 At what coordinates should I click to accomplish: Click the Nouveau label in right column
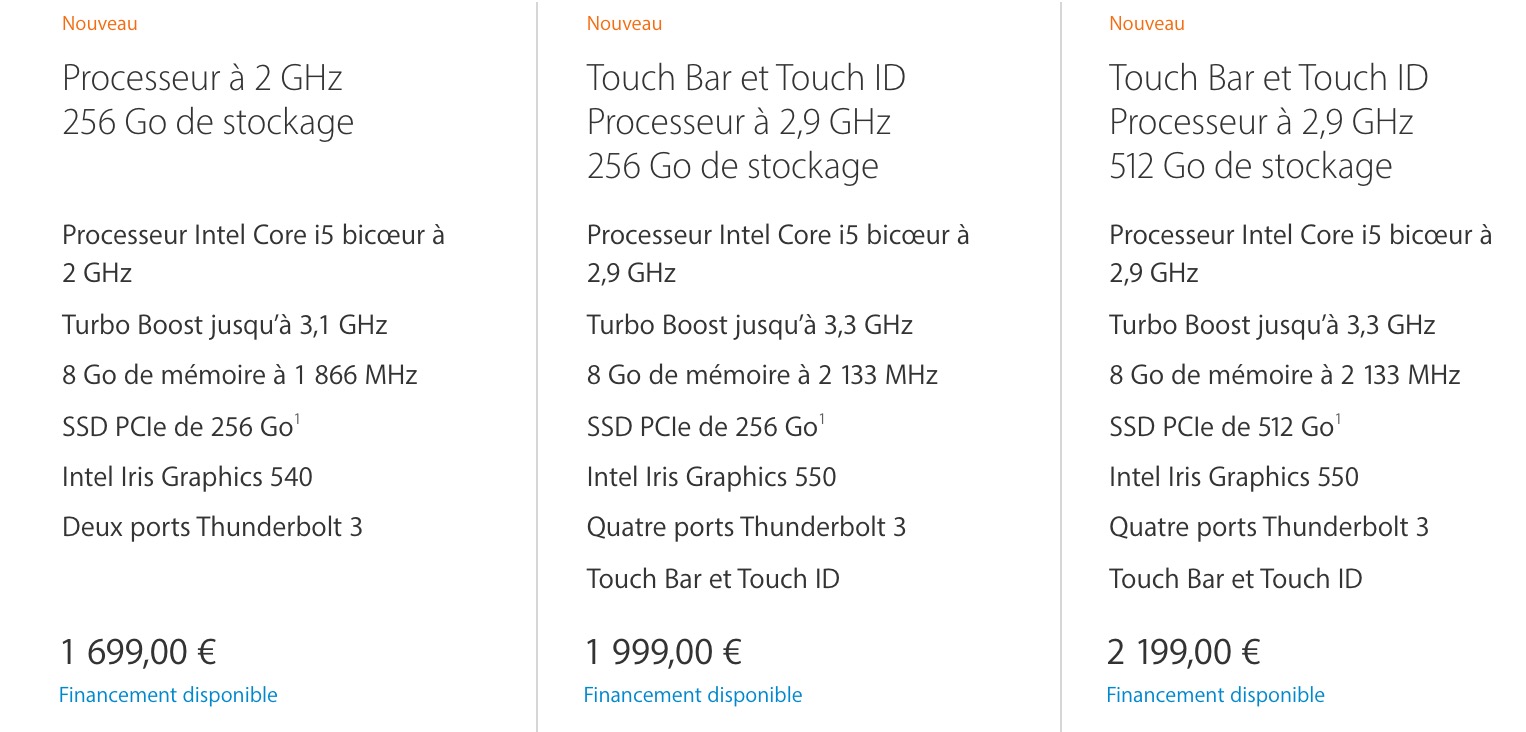(1146, 23)
